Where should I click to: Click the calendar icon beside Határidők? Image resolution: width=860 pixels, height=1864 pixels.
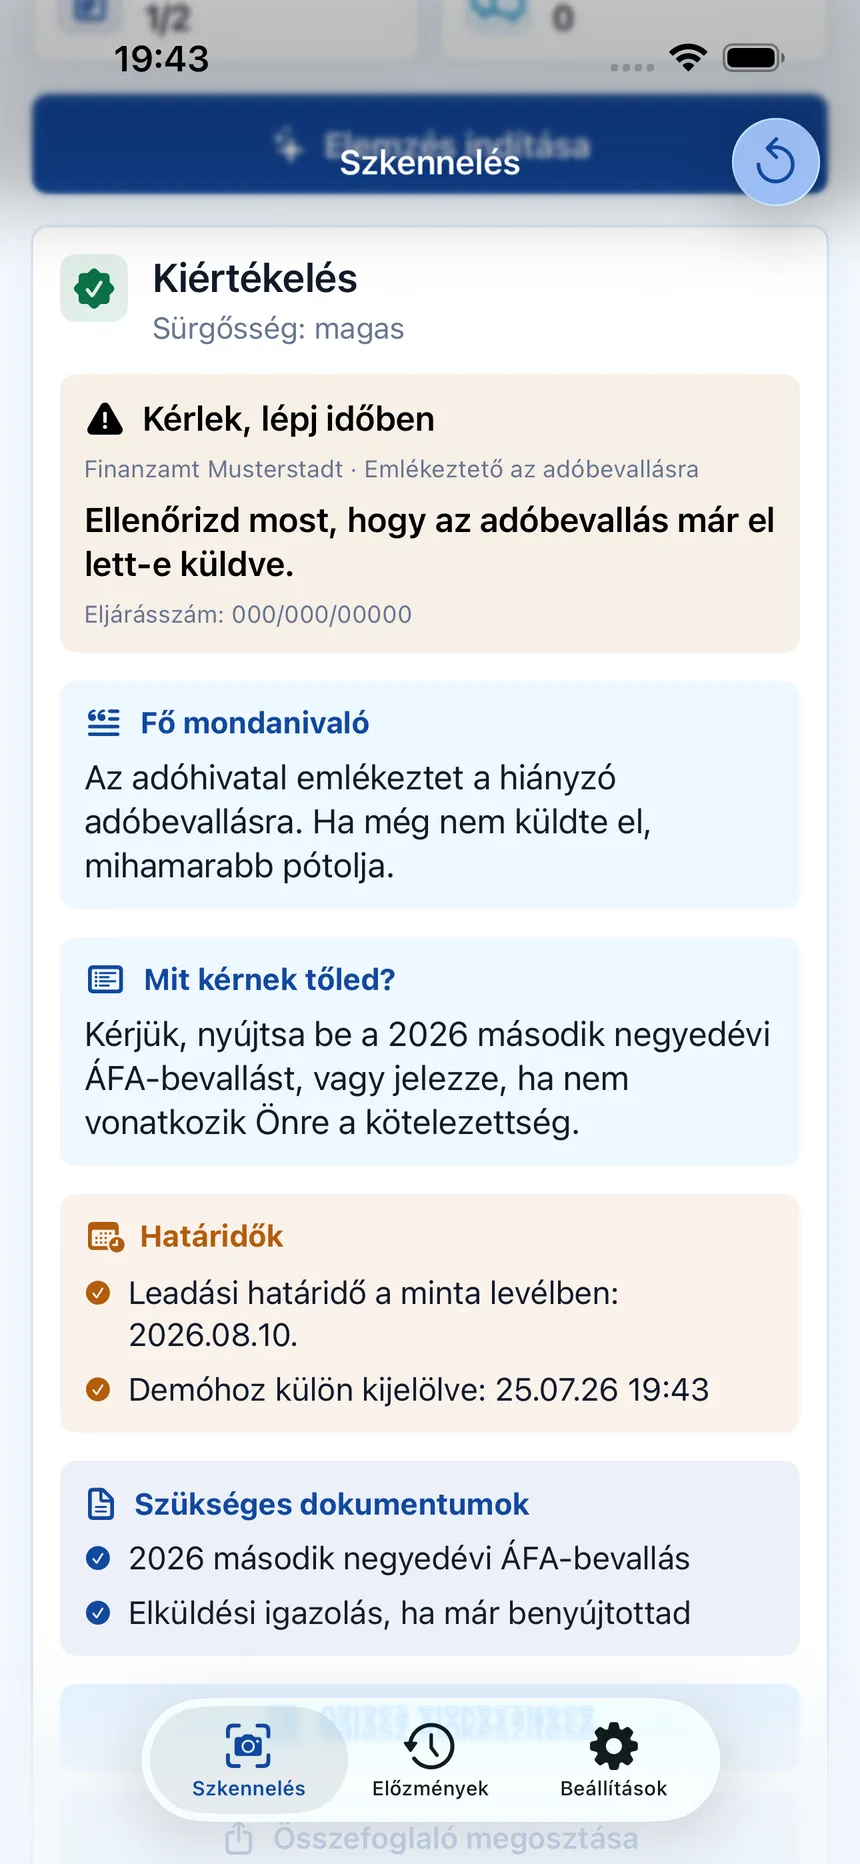point(106,1236)
